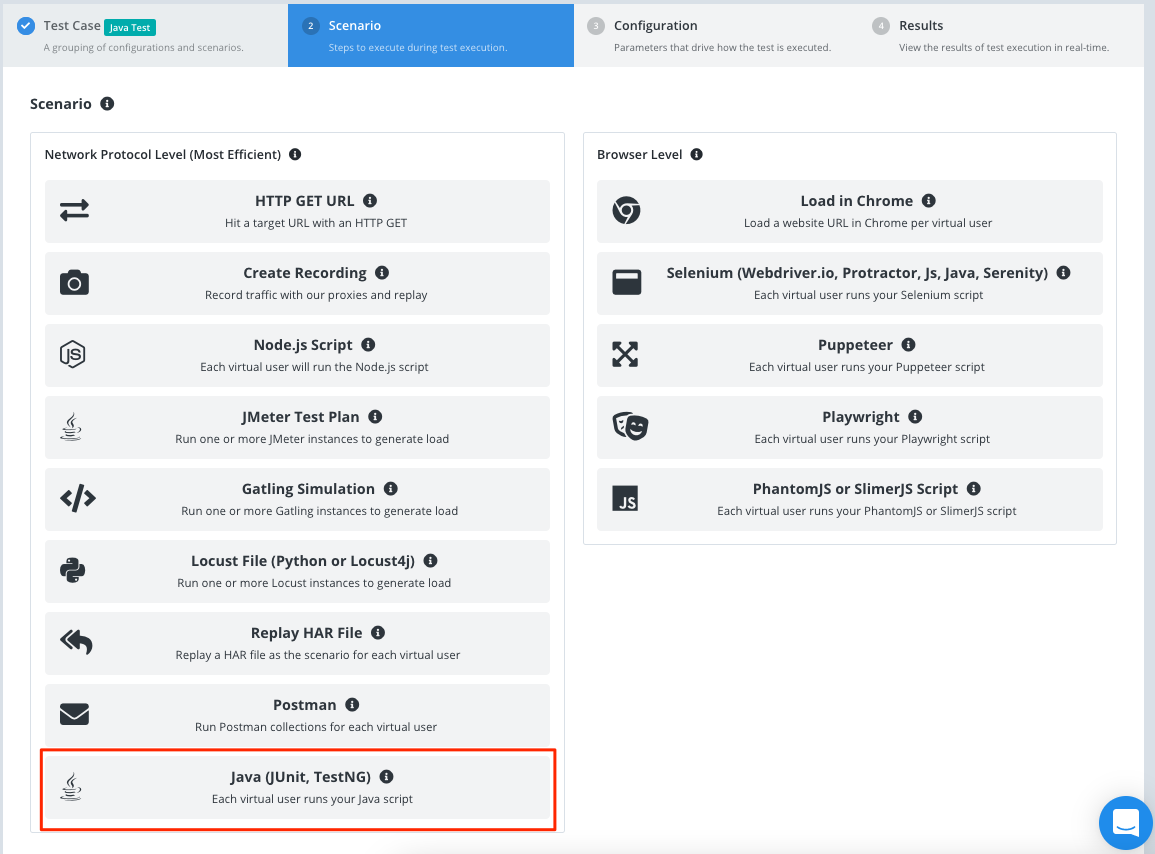Show info for PhantomJS or SlimerJS Script

pyautogui.click(x=974, y=489)
